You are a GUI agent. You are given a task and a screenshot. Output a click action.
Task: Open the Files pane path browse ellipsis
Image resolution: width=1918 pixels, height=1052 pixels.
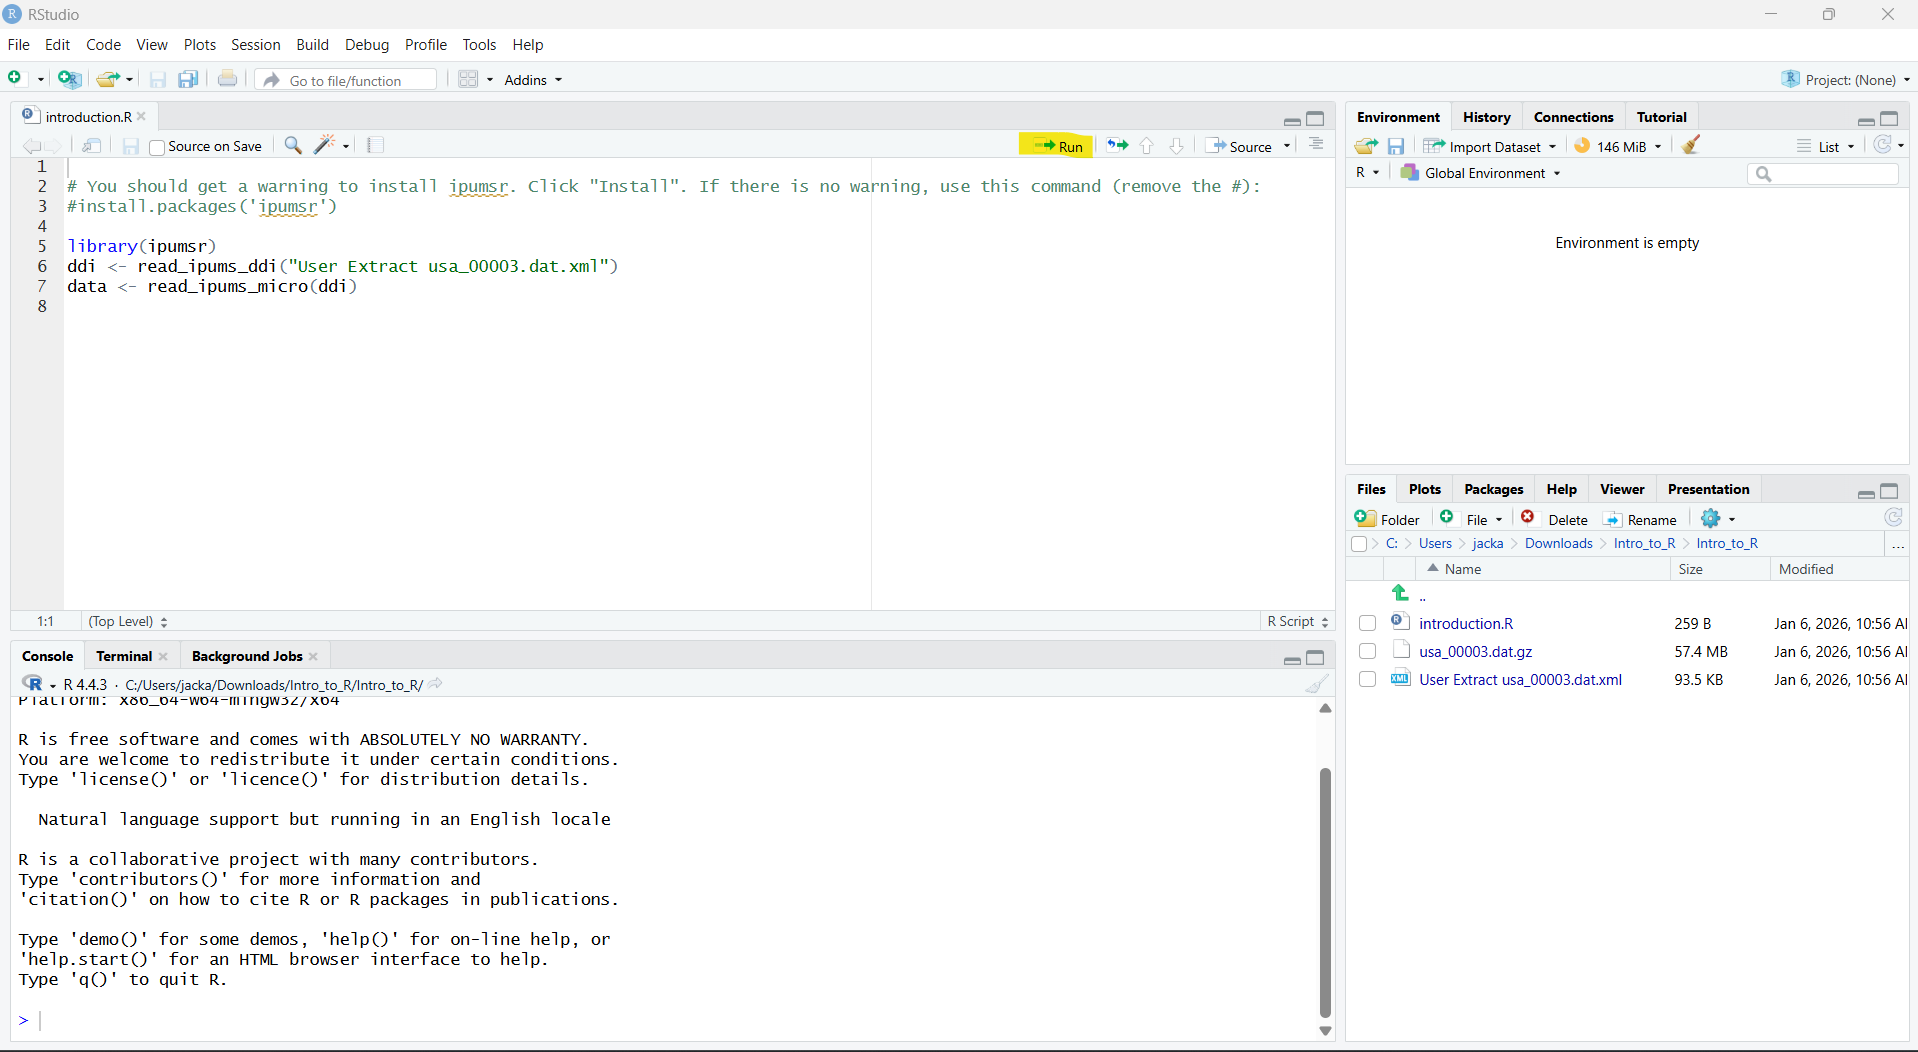(x=1897, y=544)
